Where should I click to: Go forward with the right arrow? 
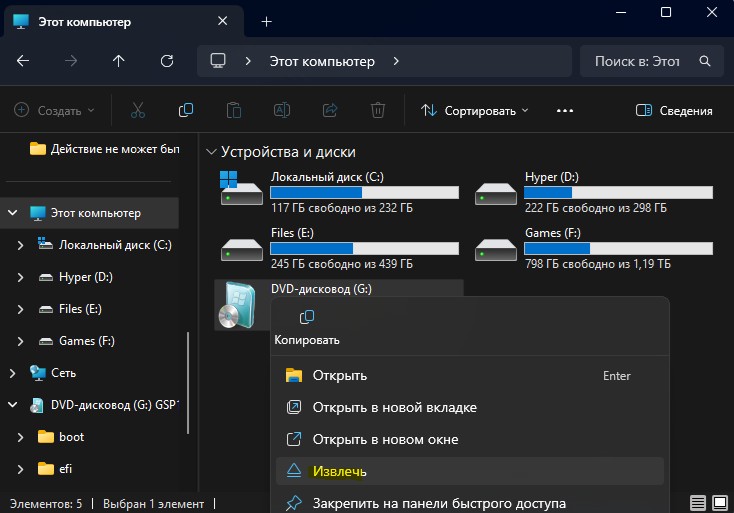[x=71, y=61]
